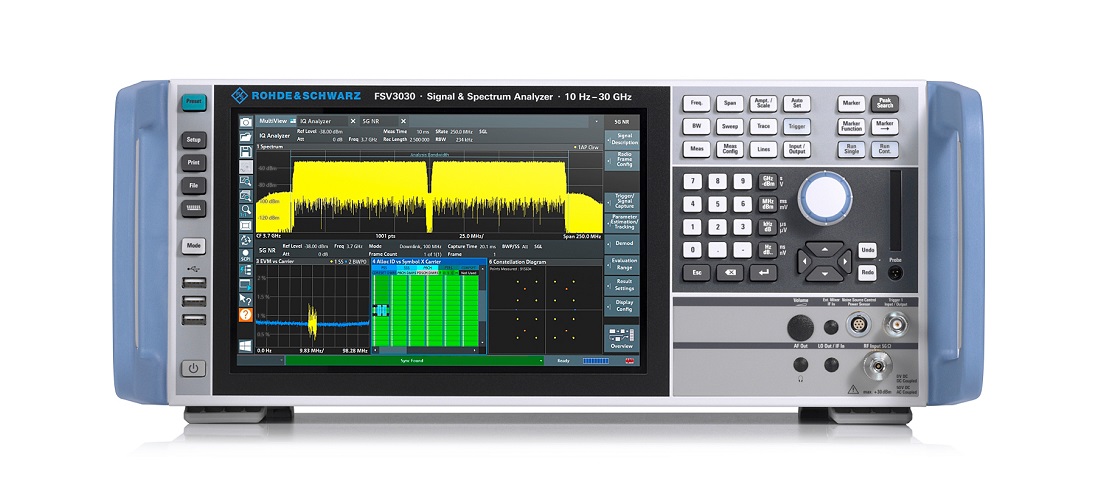
Task: Toggle the instrument power button
Action: 194,368
